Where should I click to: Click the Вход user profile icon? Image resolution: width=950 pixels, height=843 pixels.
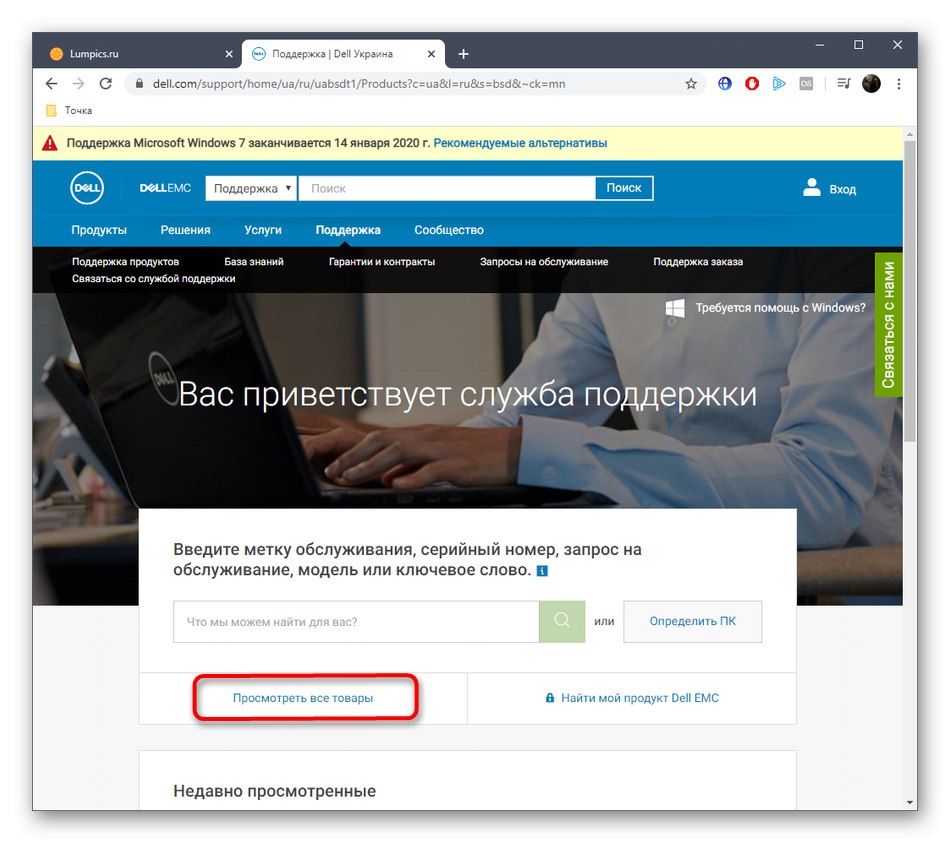810,187
